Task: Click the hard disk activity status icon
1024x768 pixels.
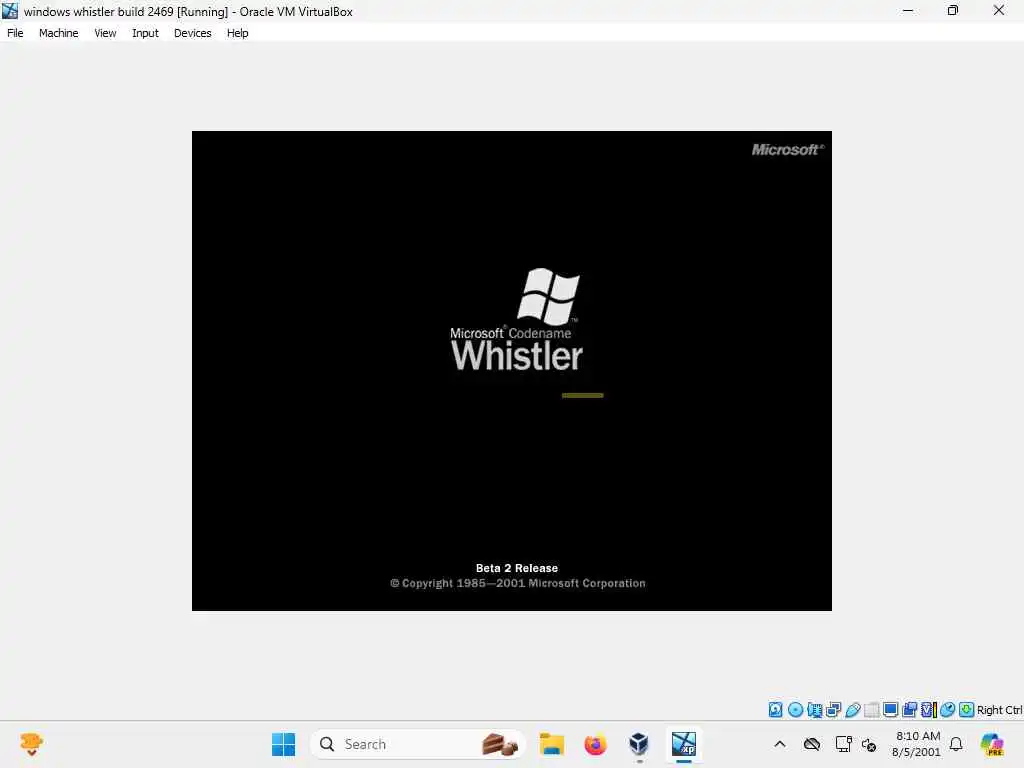Action: 775,709
